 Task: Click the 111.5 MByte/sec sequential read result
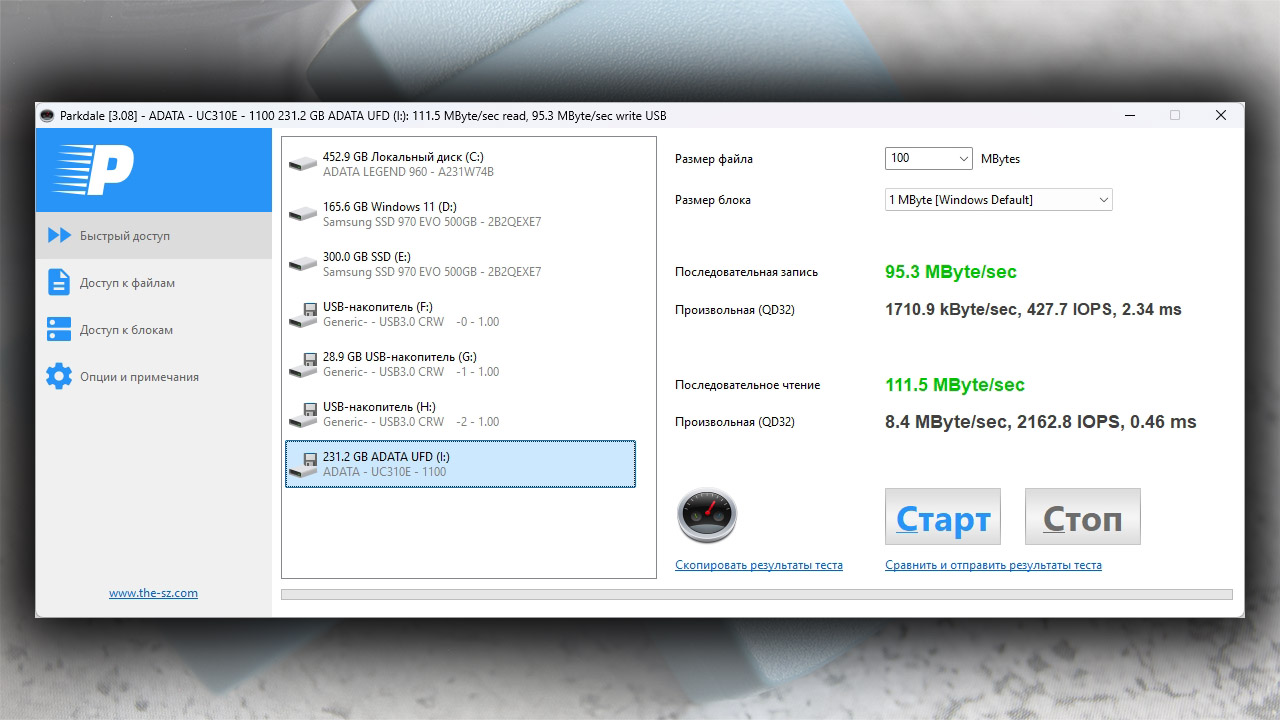click(955, 385)
